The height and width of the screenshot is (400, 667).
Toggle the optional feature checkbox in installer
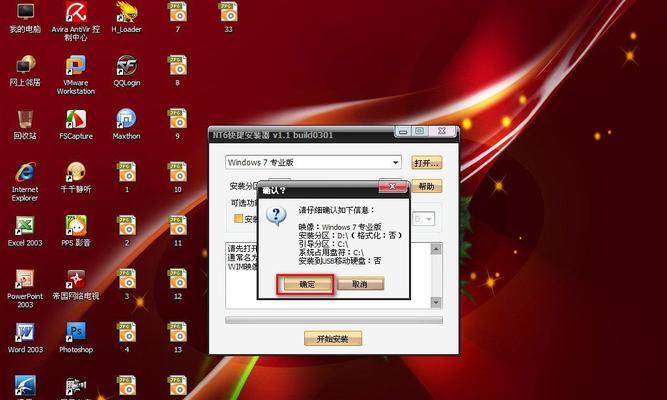pos(239,219)
